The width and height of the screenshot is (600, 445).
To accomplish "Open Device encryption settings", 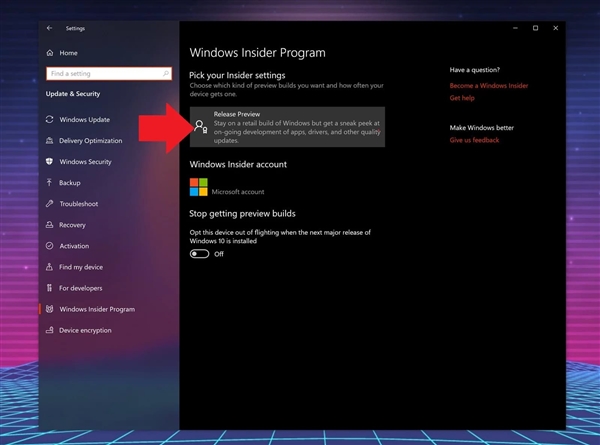I will coord(85,330).
